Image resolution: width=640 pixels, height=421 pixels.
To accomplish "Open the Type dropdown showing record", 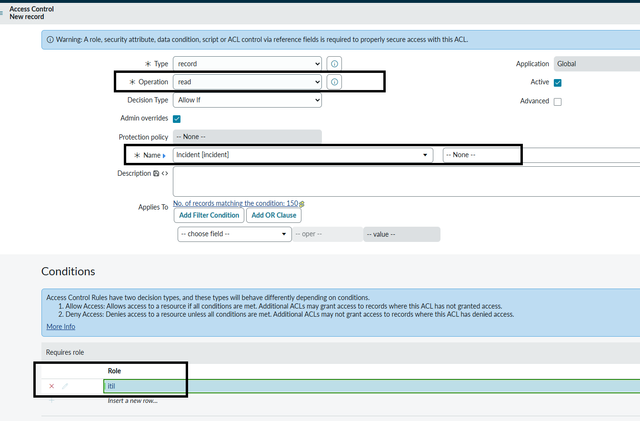I will tap(247, 64).
